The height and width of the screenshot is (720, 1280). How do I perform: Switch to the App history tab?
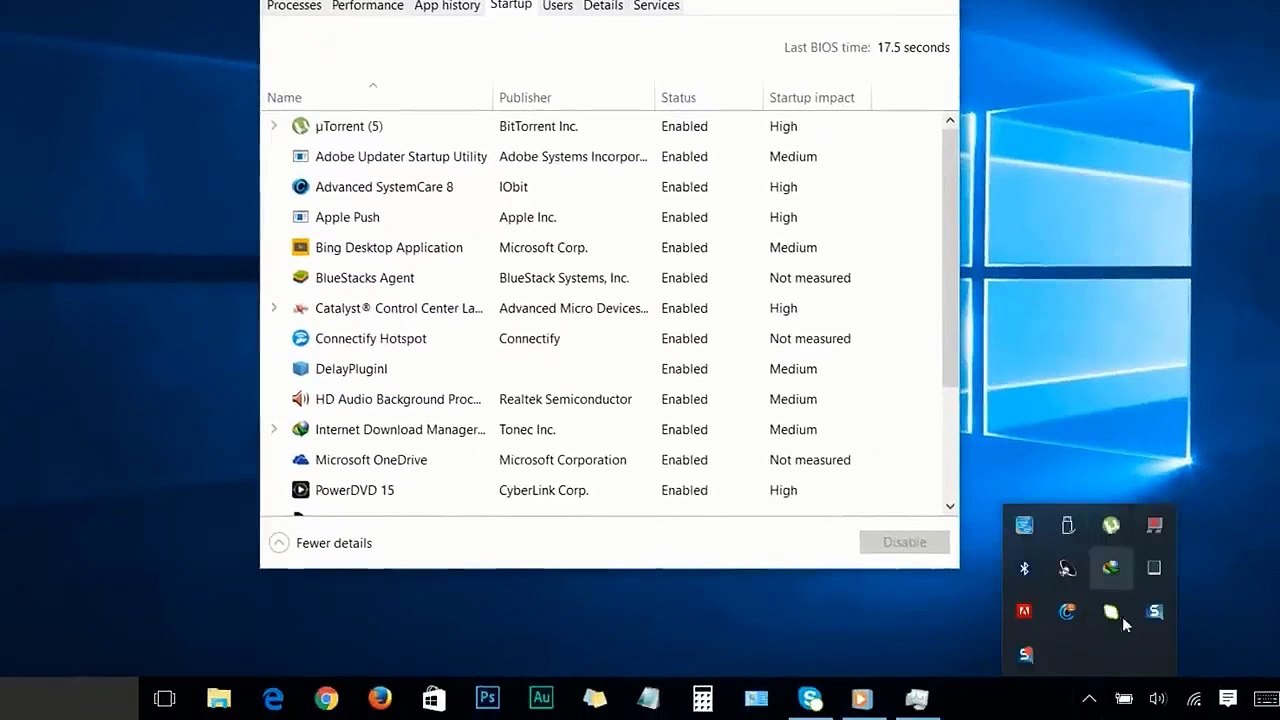(x=447, y=6)
